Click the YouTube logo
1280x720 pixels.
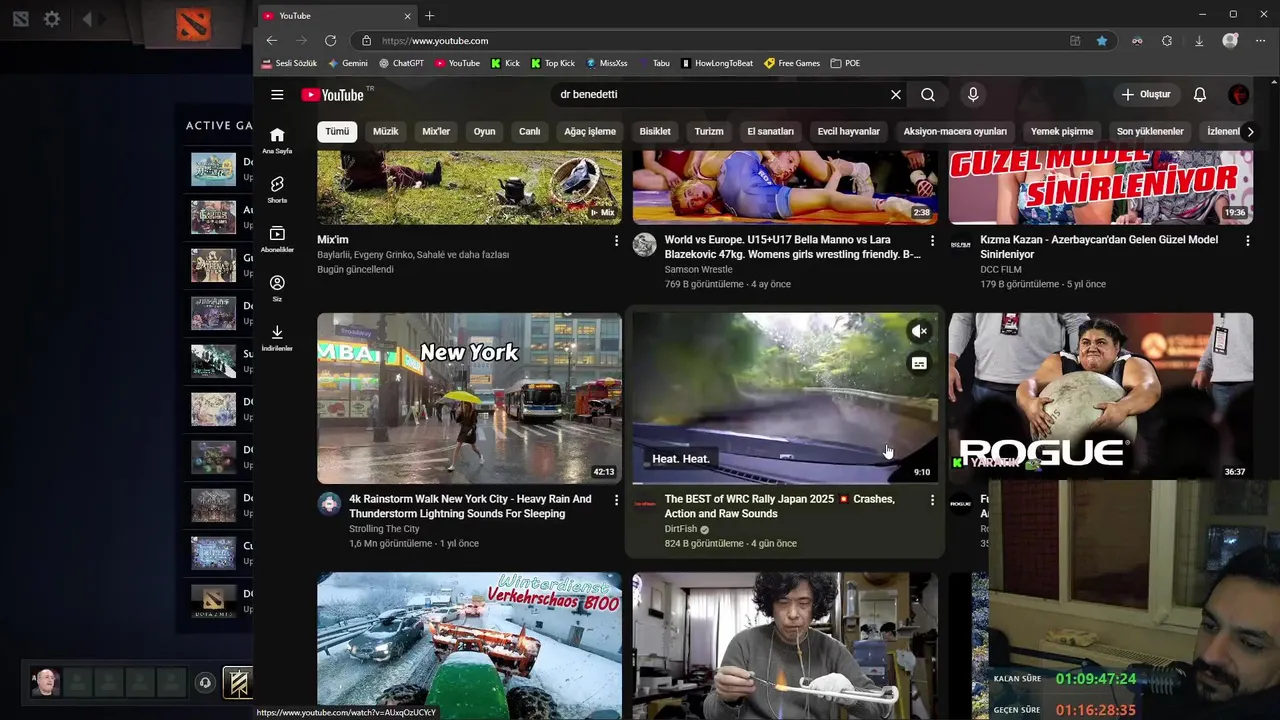pyautogui.click(x=332, y=95)
